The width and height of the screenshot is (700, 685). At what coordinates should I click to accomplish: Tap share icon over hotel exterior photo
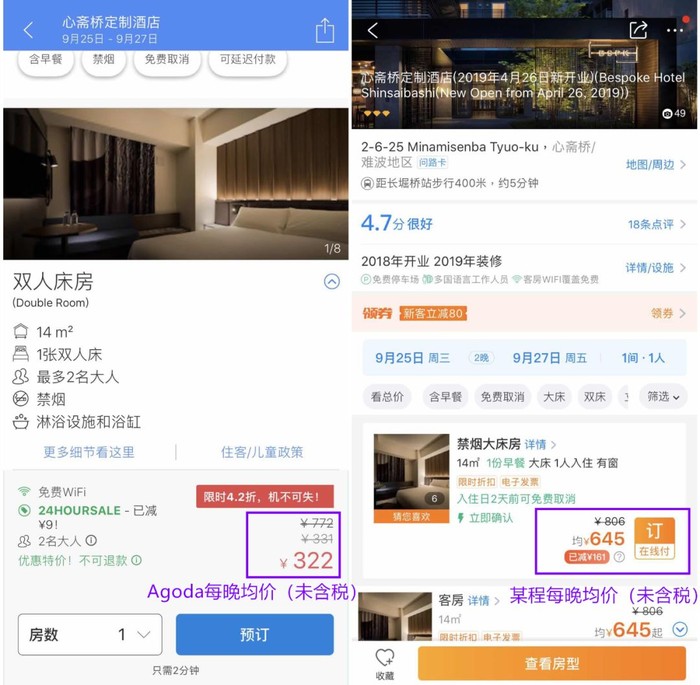(638, 30)
